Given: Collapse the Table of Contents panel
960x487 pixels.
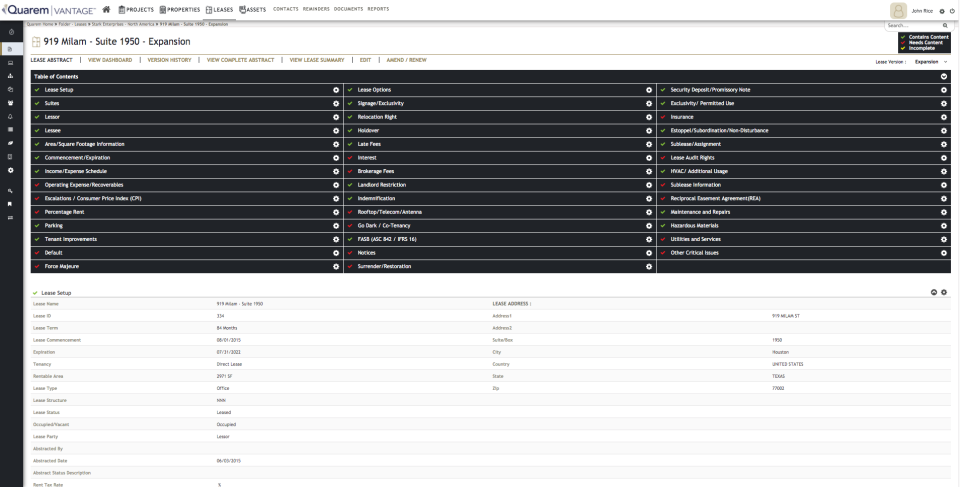Looking at the screenshot, I should click(x=943, y=77).
